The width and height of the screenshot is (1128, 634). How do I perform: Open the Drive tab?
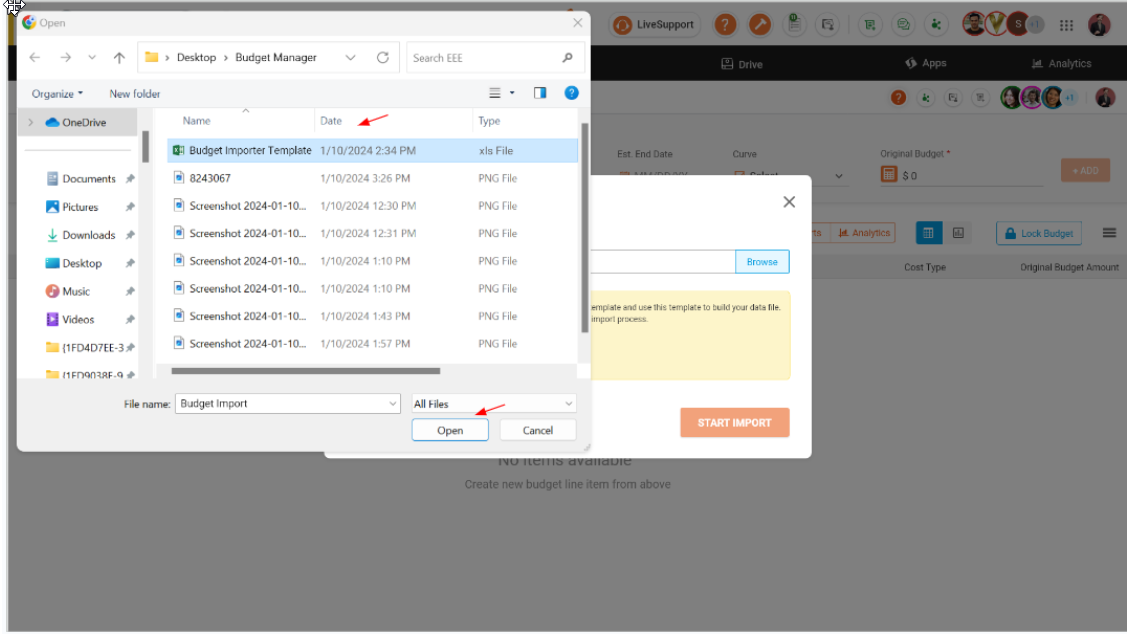pos(742,64)
